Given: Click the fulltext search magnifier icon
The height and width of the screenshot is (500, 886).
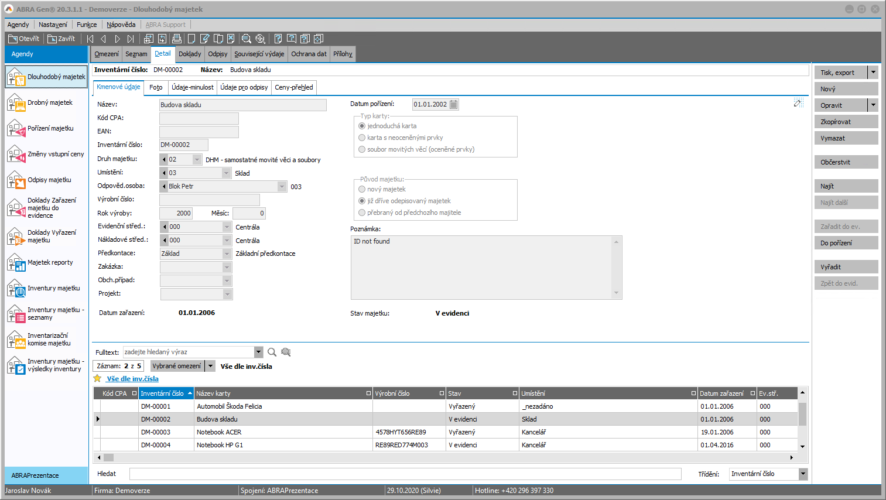Looking at the screenshot, I should 272,352.
